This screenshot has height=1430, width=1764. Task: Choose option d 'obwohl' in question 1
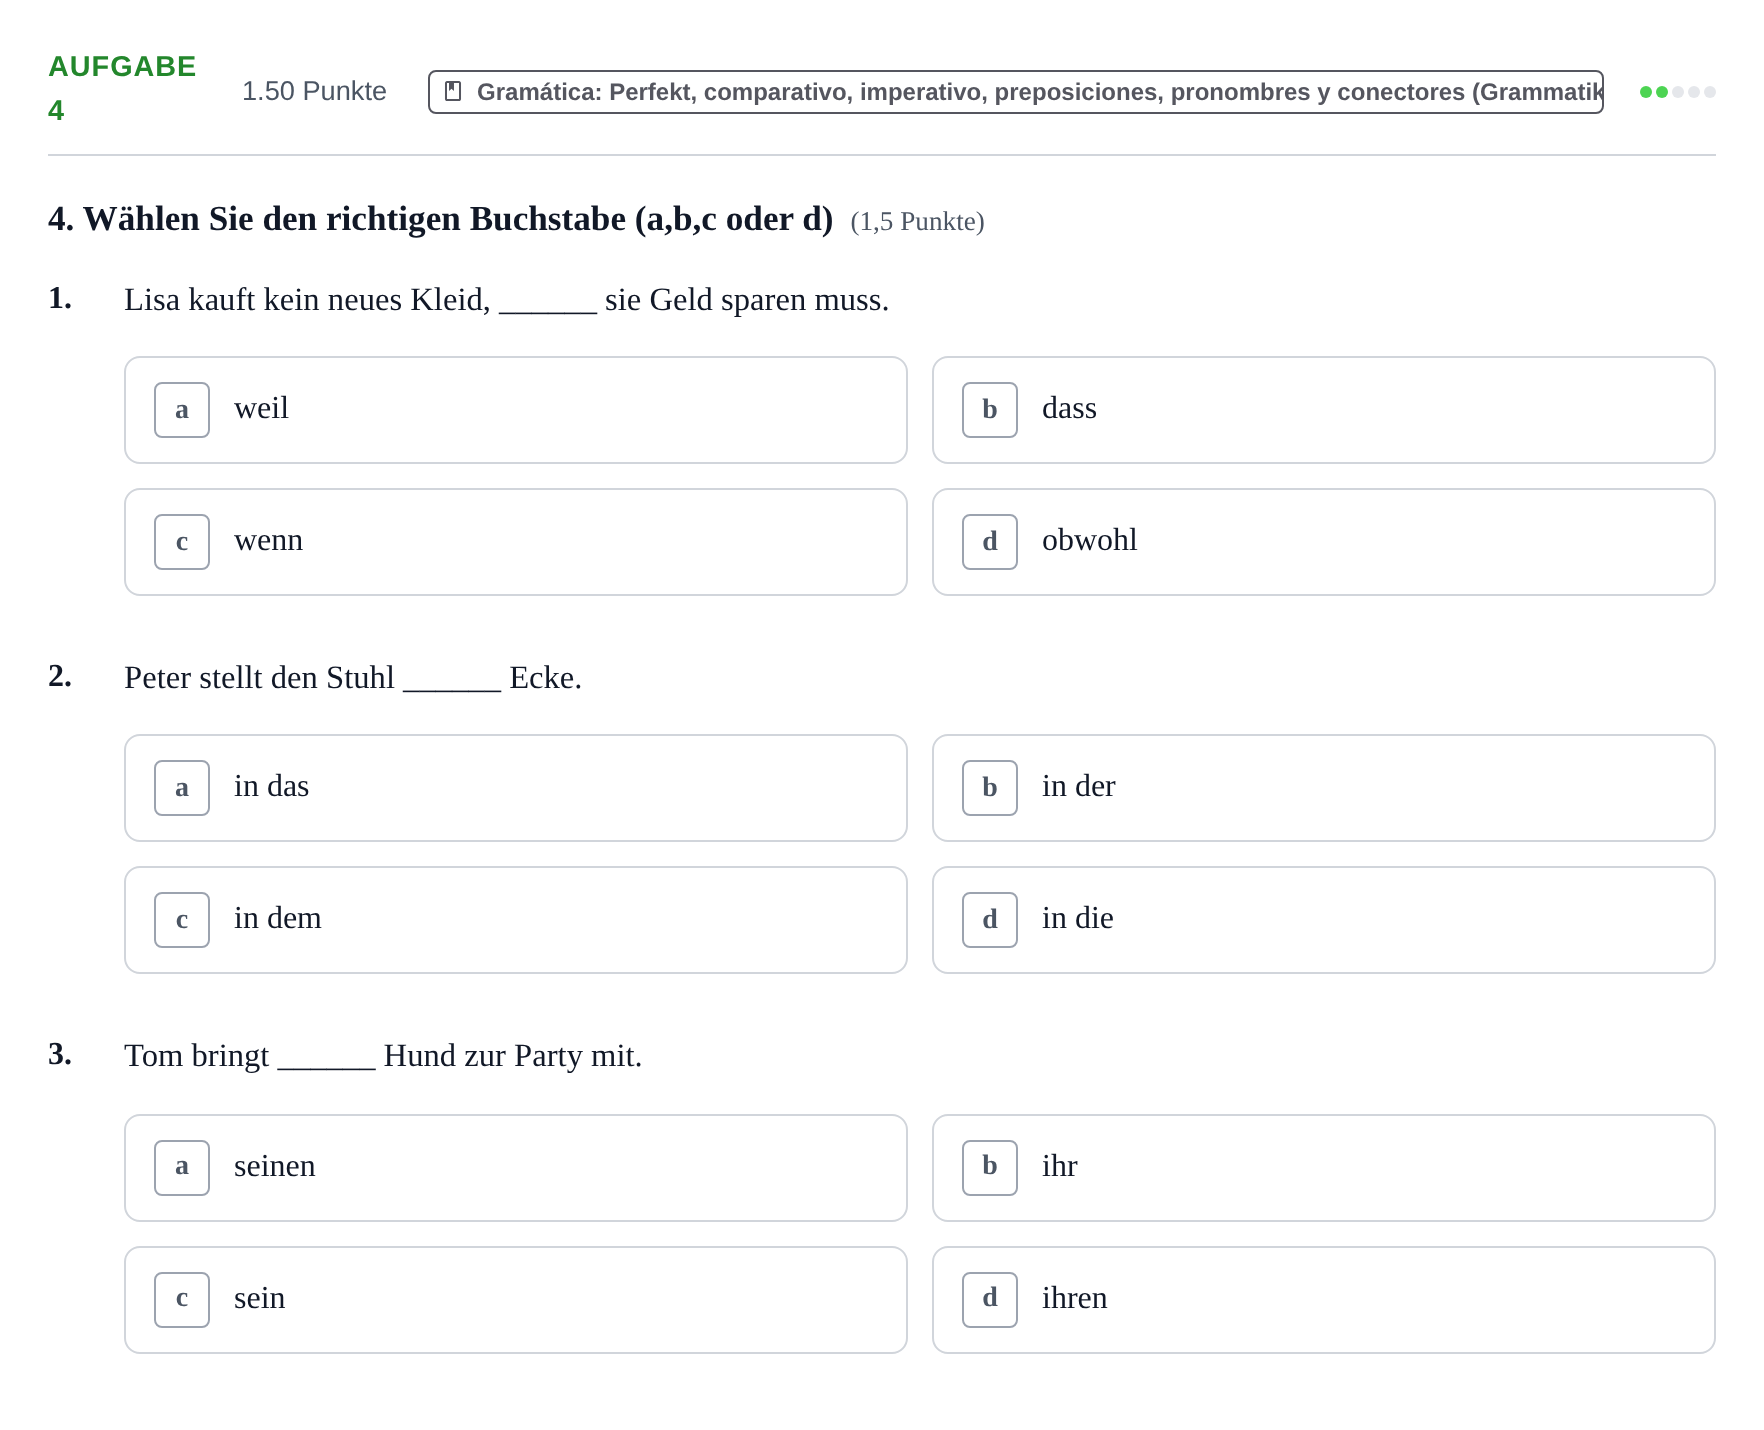pos(1324,542)
